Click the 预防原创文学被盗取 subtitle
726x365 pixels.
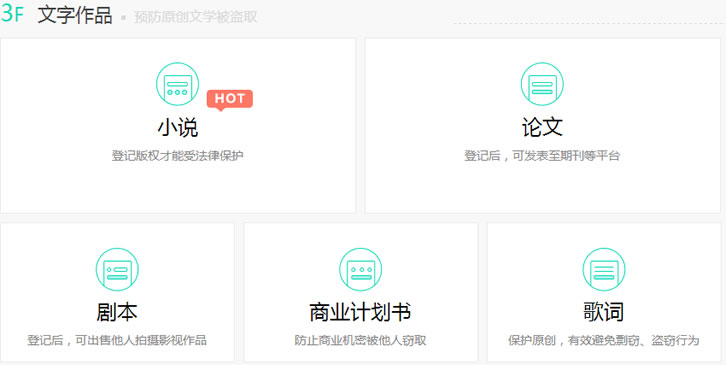pos(195,17)
